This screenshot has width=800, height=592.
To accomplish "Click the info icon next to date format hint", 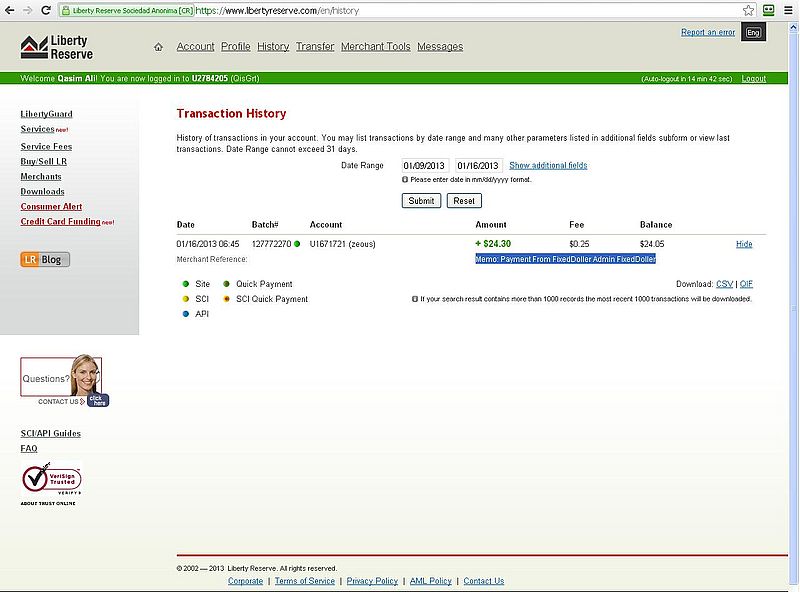I will 405,180.
